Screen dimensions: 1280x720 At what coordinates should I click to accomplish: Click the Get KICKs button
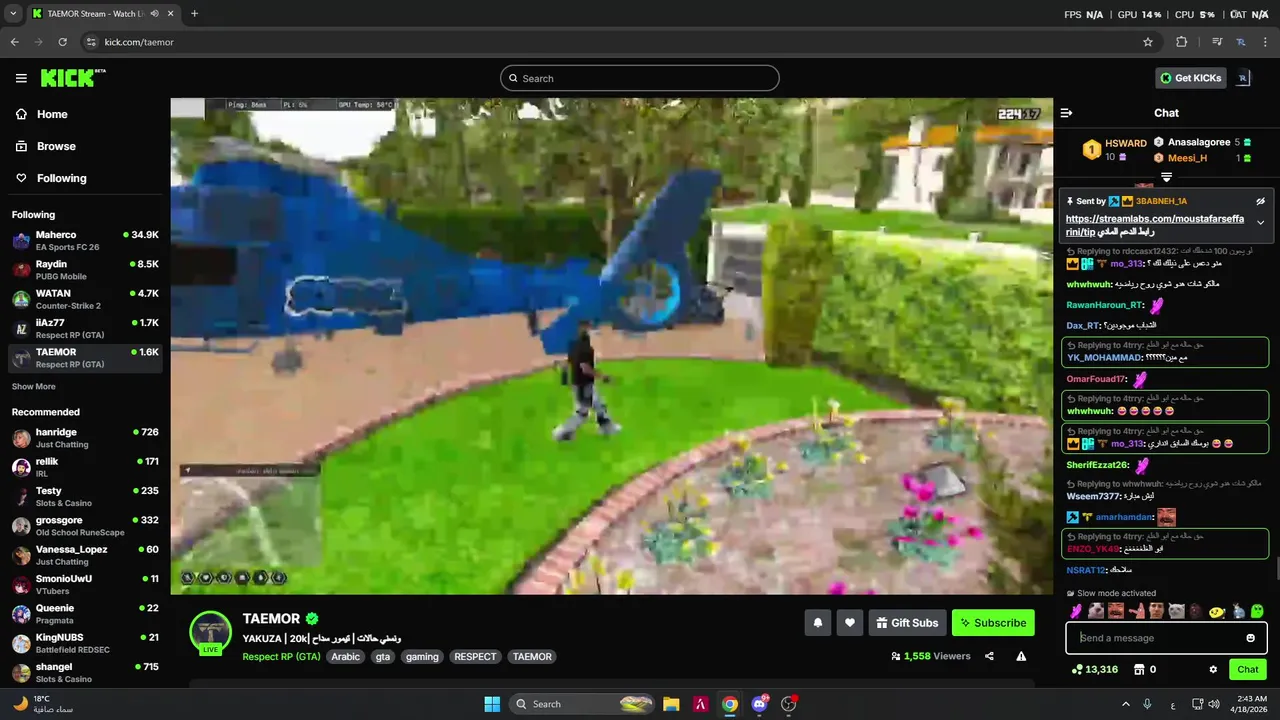tap(1190, 78)
